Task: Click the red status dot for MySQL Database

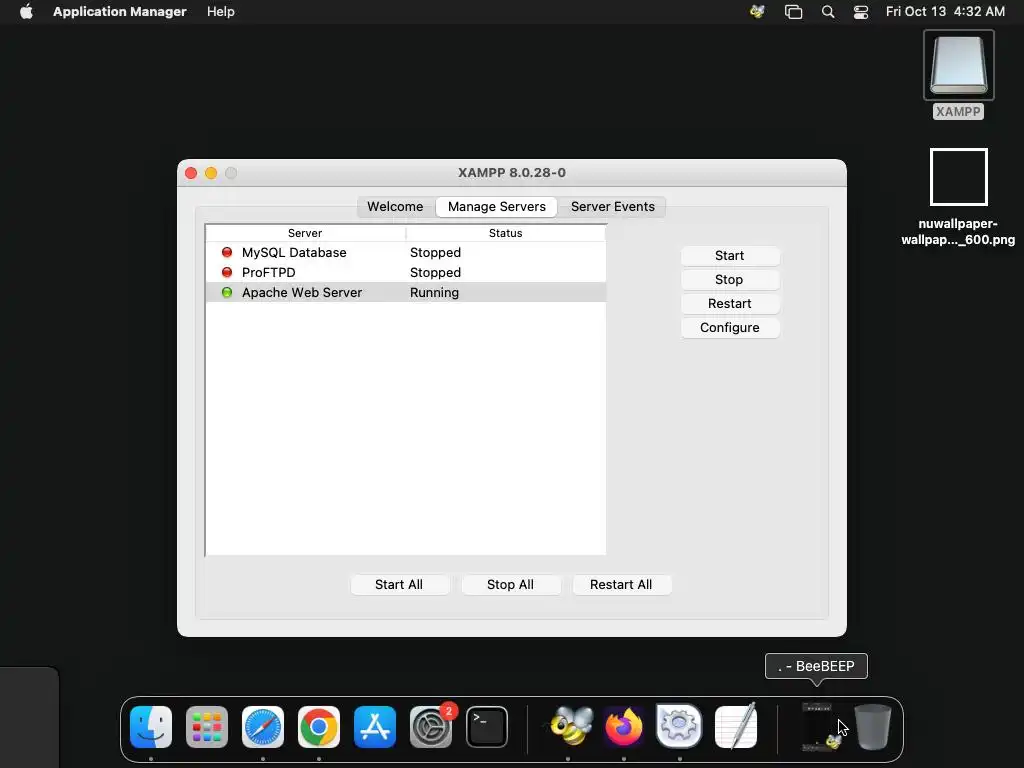Action: tap(227, 252)
